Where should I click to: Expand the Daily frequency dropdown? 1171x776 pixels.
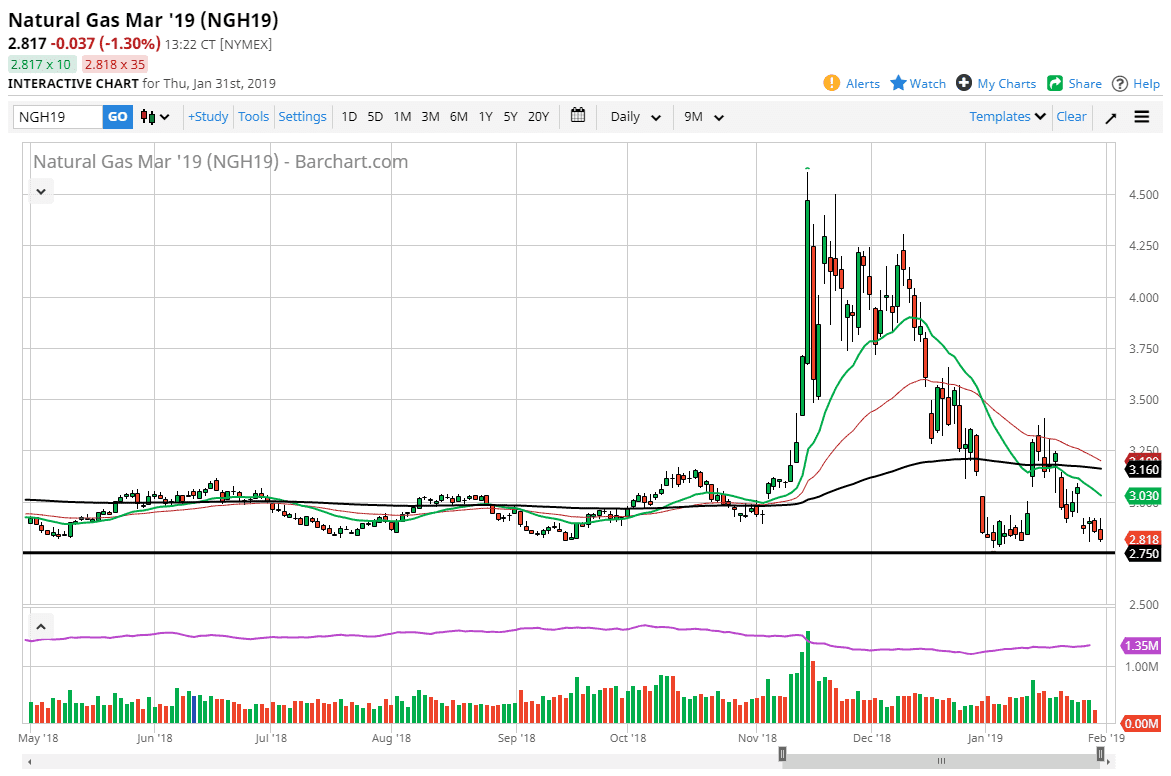(x=635, y=117)
